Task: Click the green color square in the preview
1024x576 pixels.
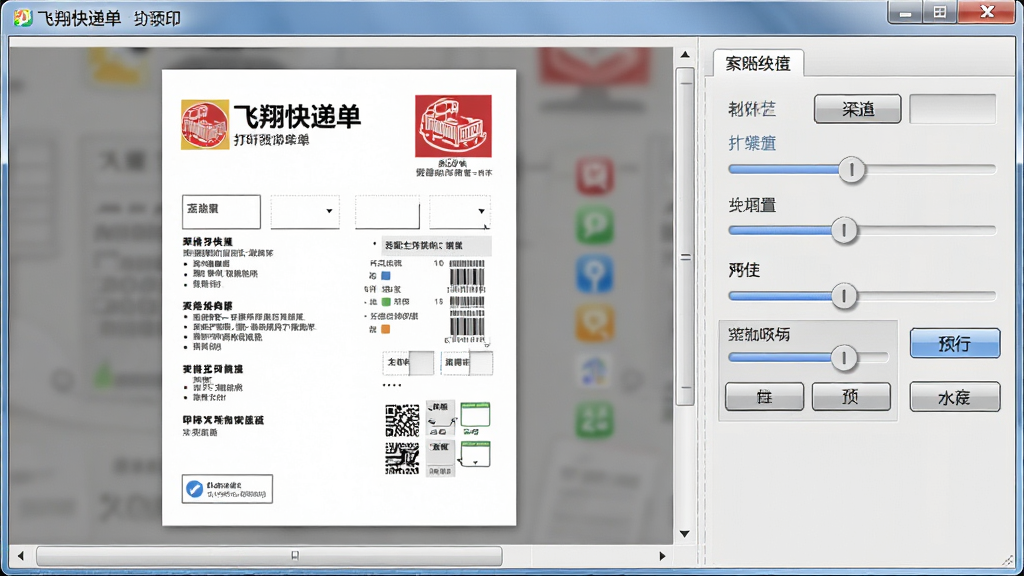Action: pyautogui.click(x=386, y=302)
